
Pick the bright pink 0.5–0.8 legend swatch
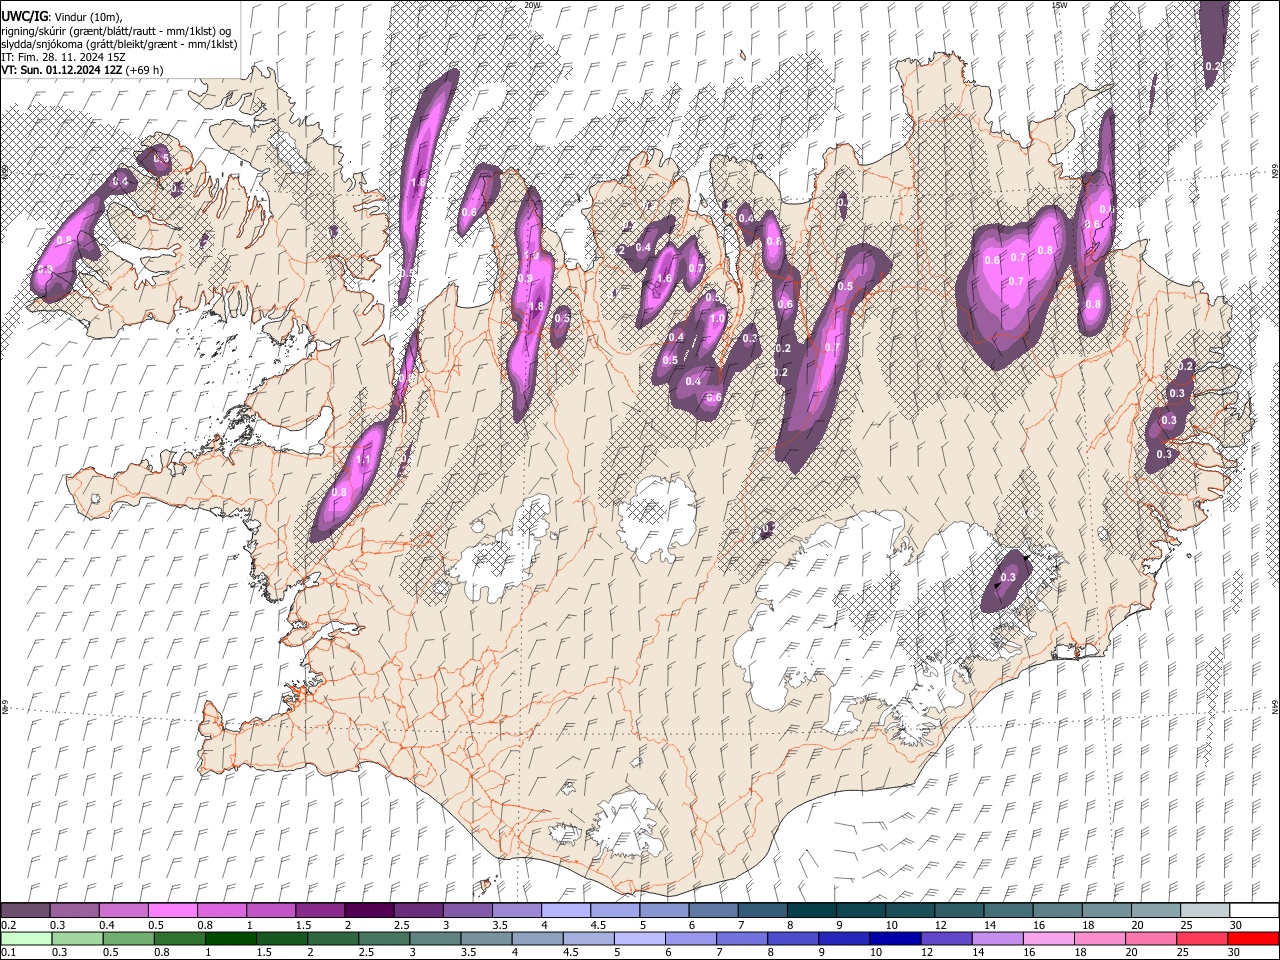click(x=172, y=910)
